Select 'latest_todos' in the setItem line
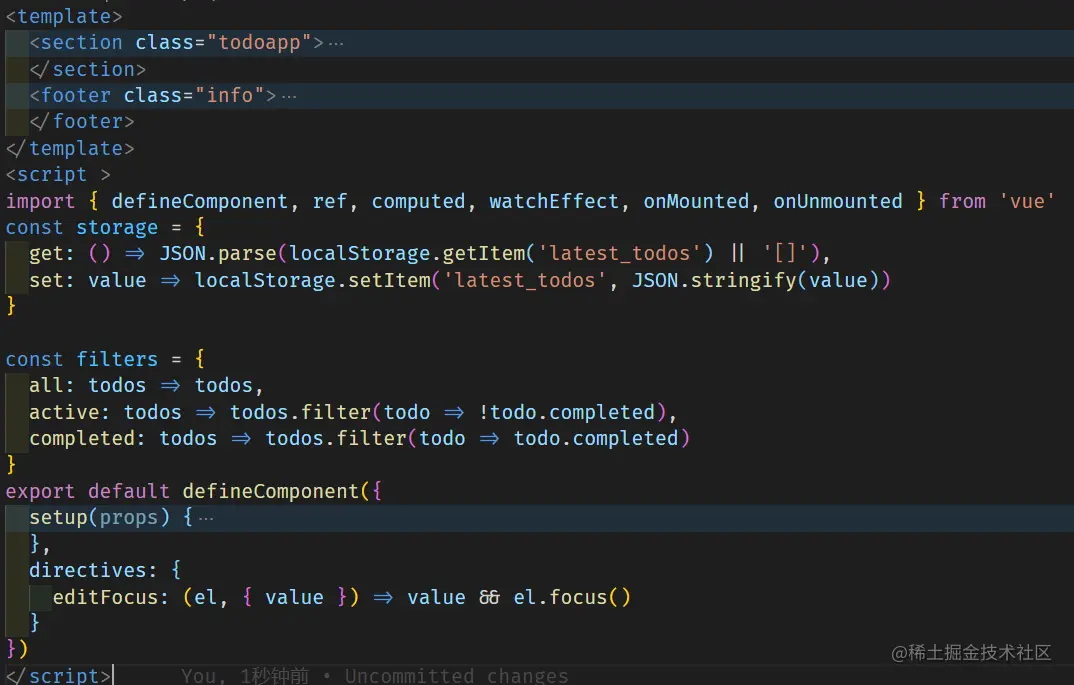 (525, 280)
